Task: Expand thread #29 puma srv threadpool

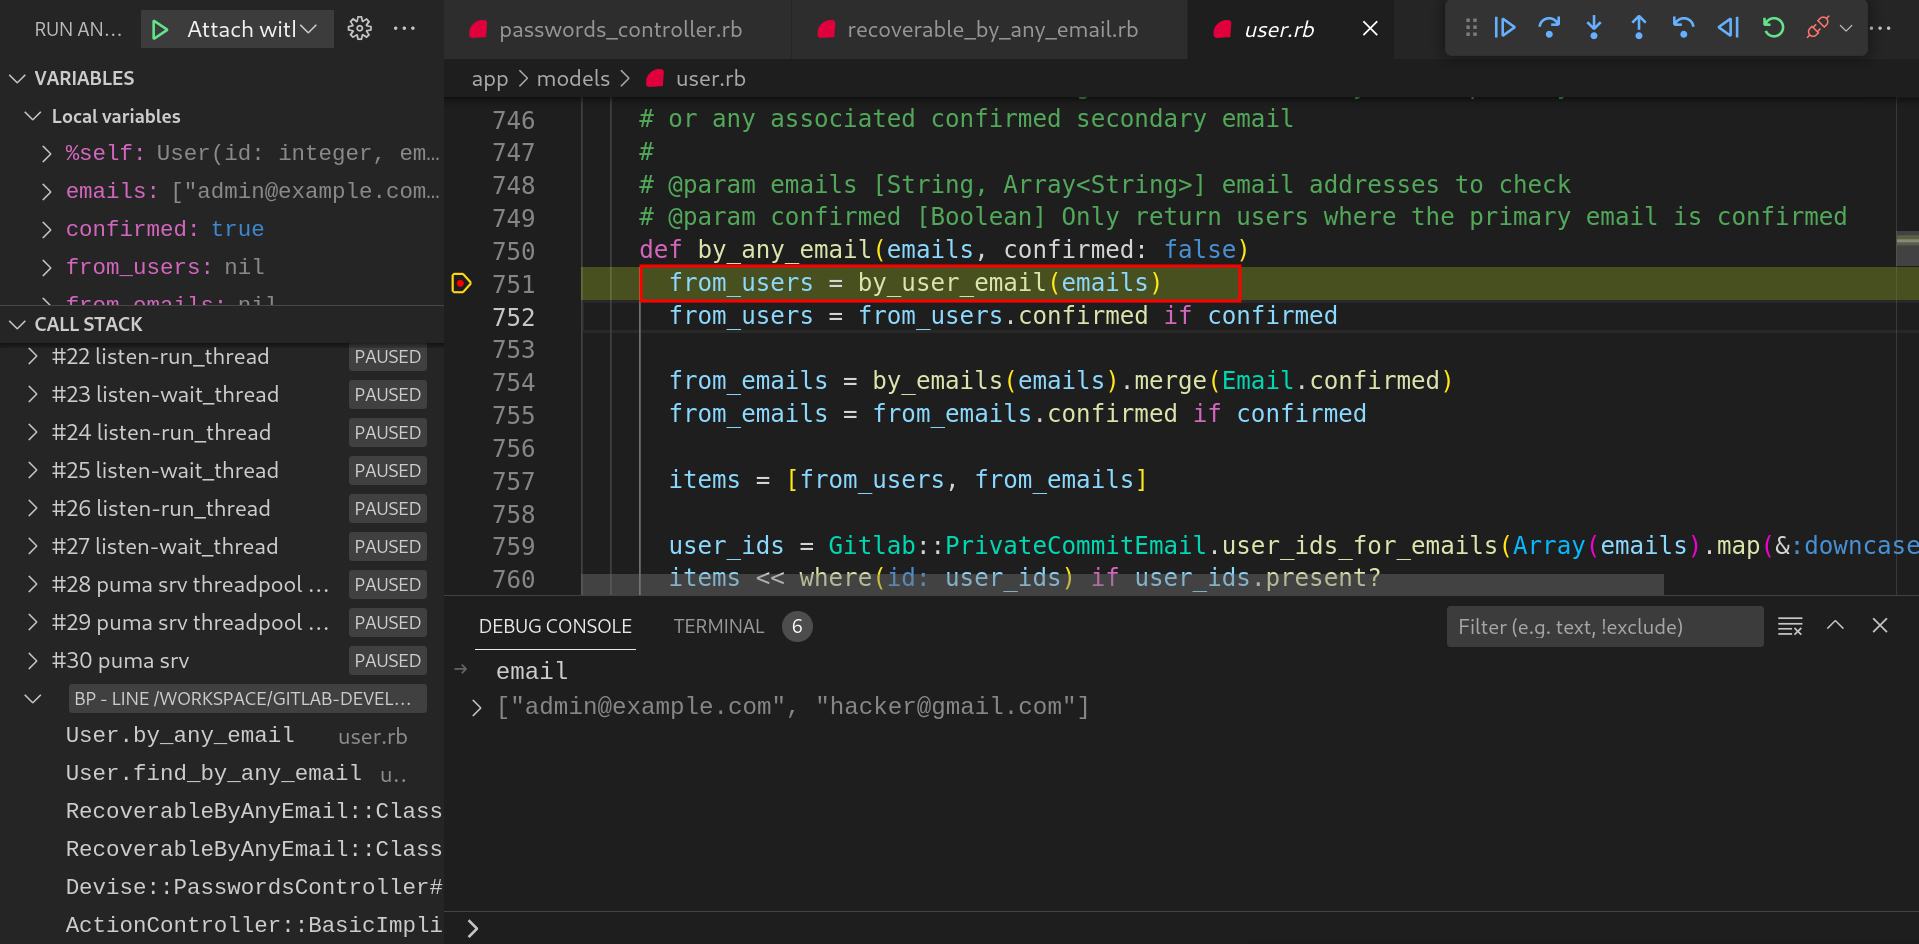Action: (33, 623)
